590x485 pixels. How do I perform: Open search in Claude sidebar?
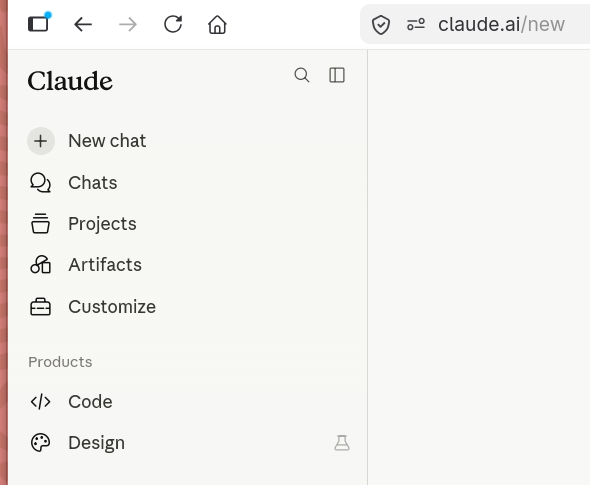click(x=302, y=75)
